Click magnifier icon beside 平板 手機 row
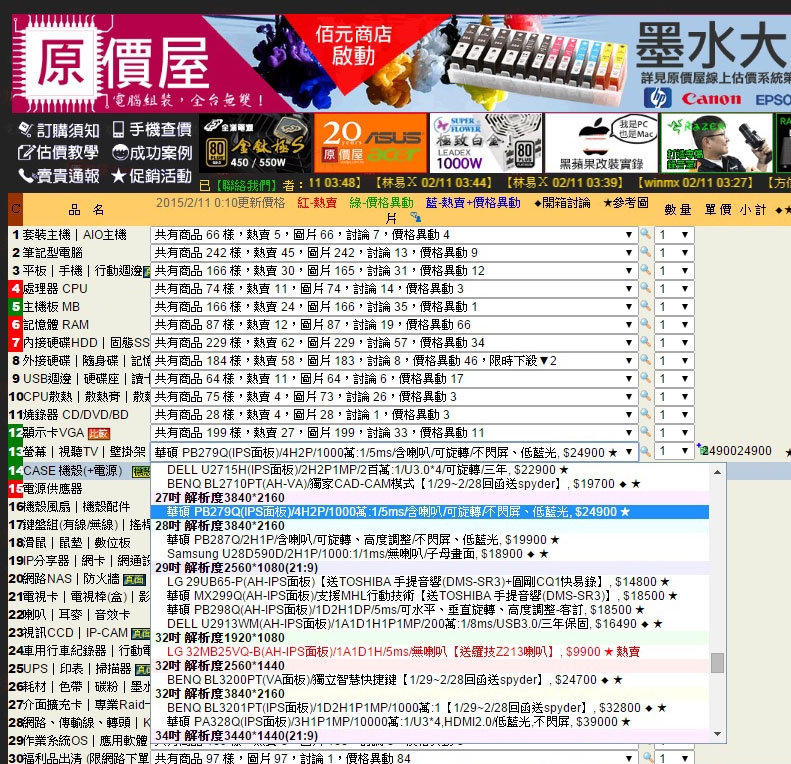This screenshot has height=764, width=791. pos(645,270)
